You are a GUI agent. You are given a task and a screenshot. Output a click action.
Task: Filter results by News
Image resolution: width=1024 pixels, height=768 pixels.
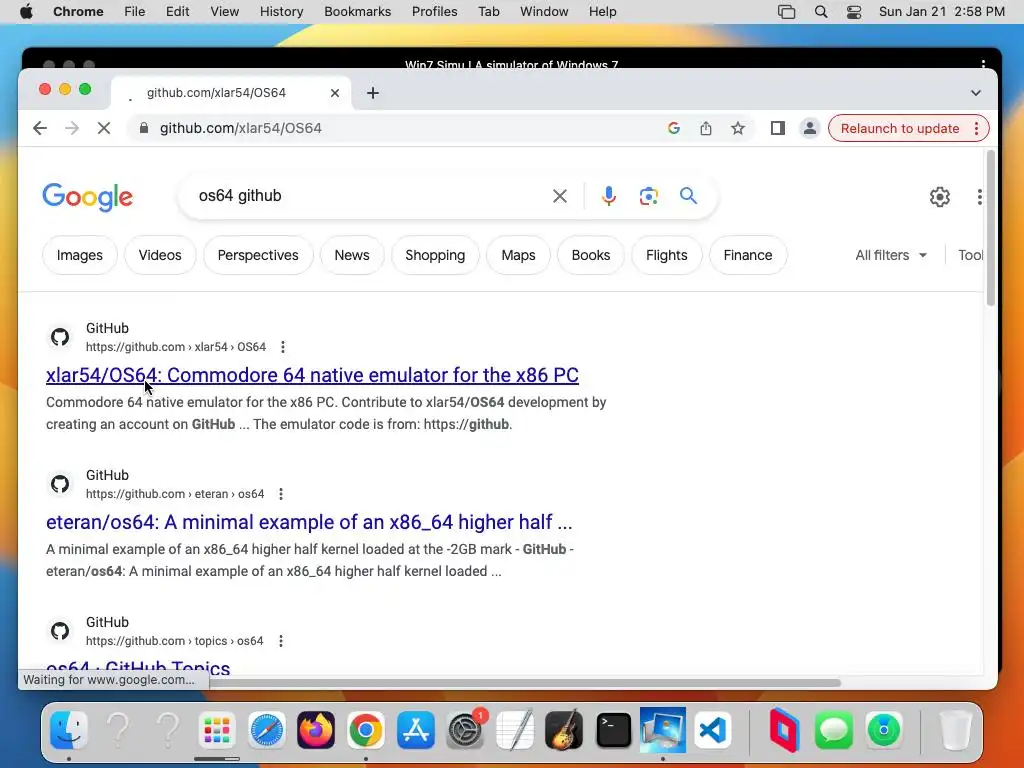[x=352, y=255]
